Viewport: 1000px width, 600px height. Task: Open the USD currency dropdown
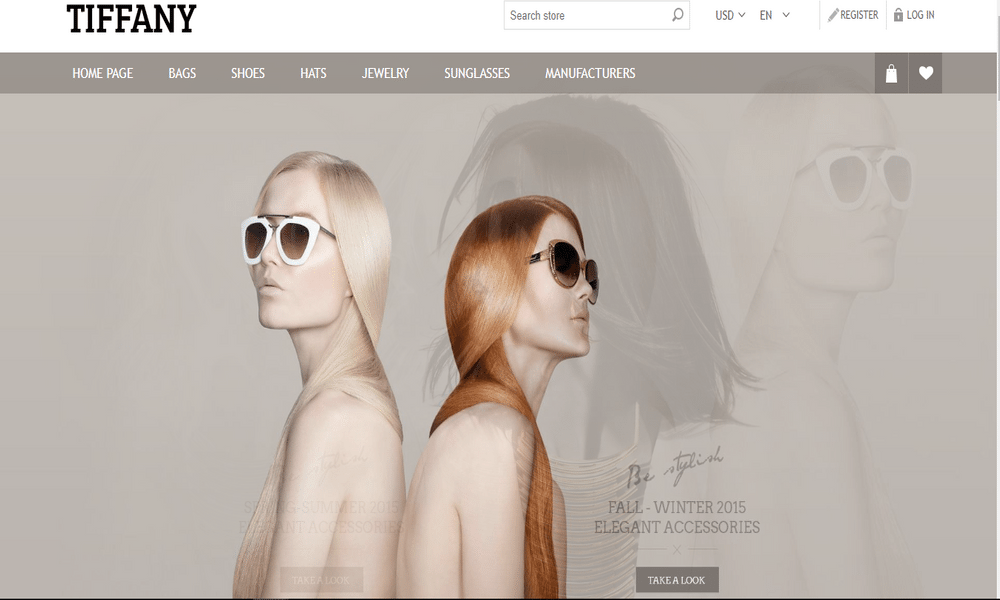(x=730, y=15)
